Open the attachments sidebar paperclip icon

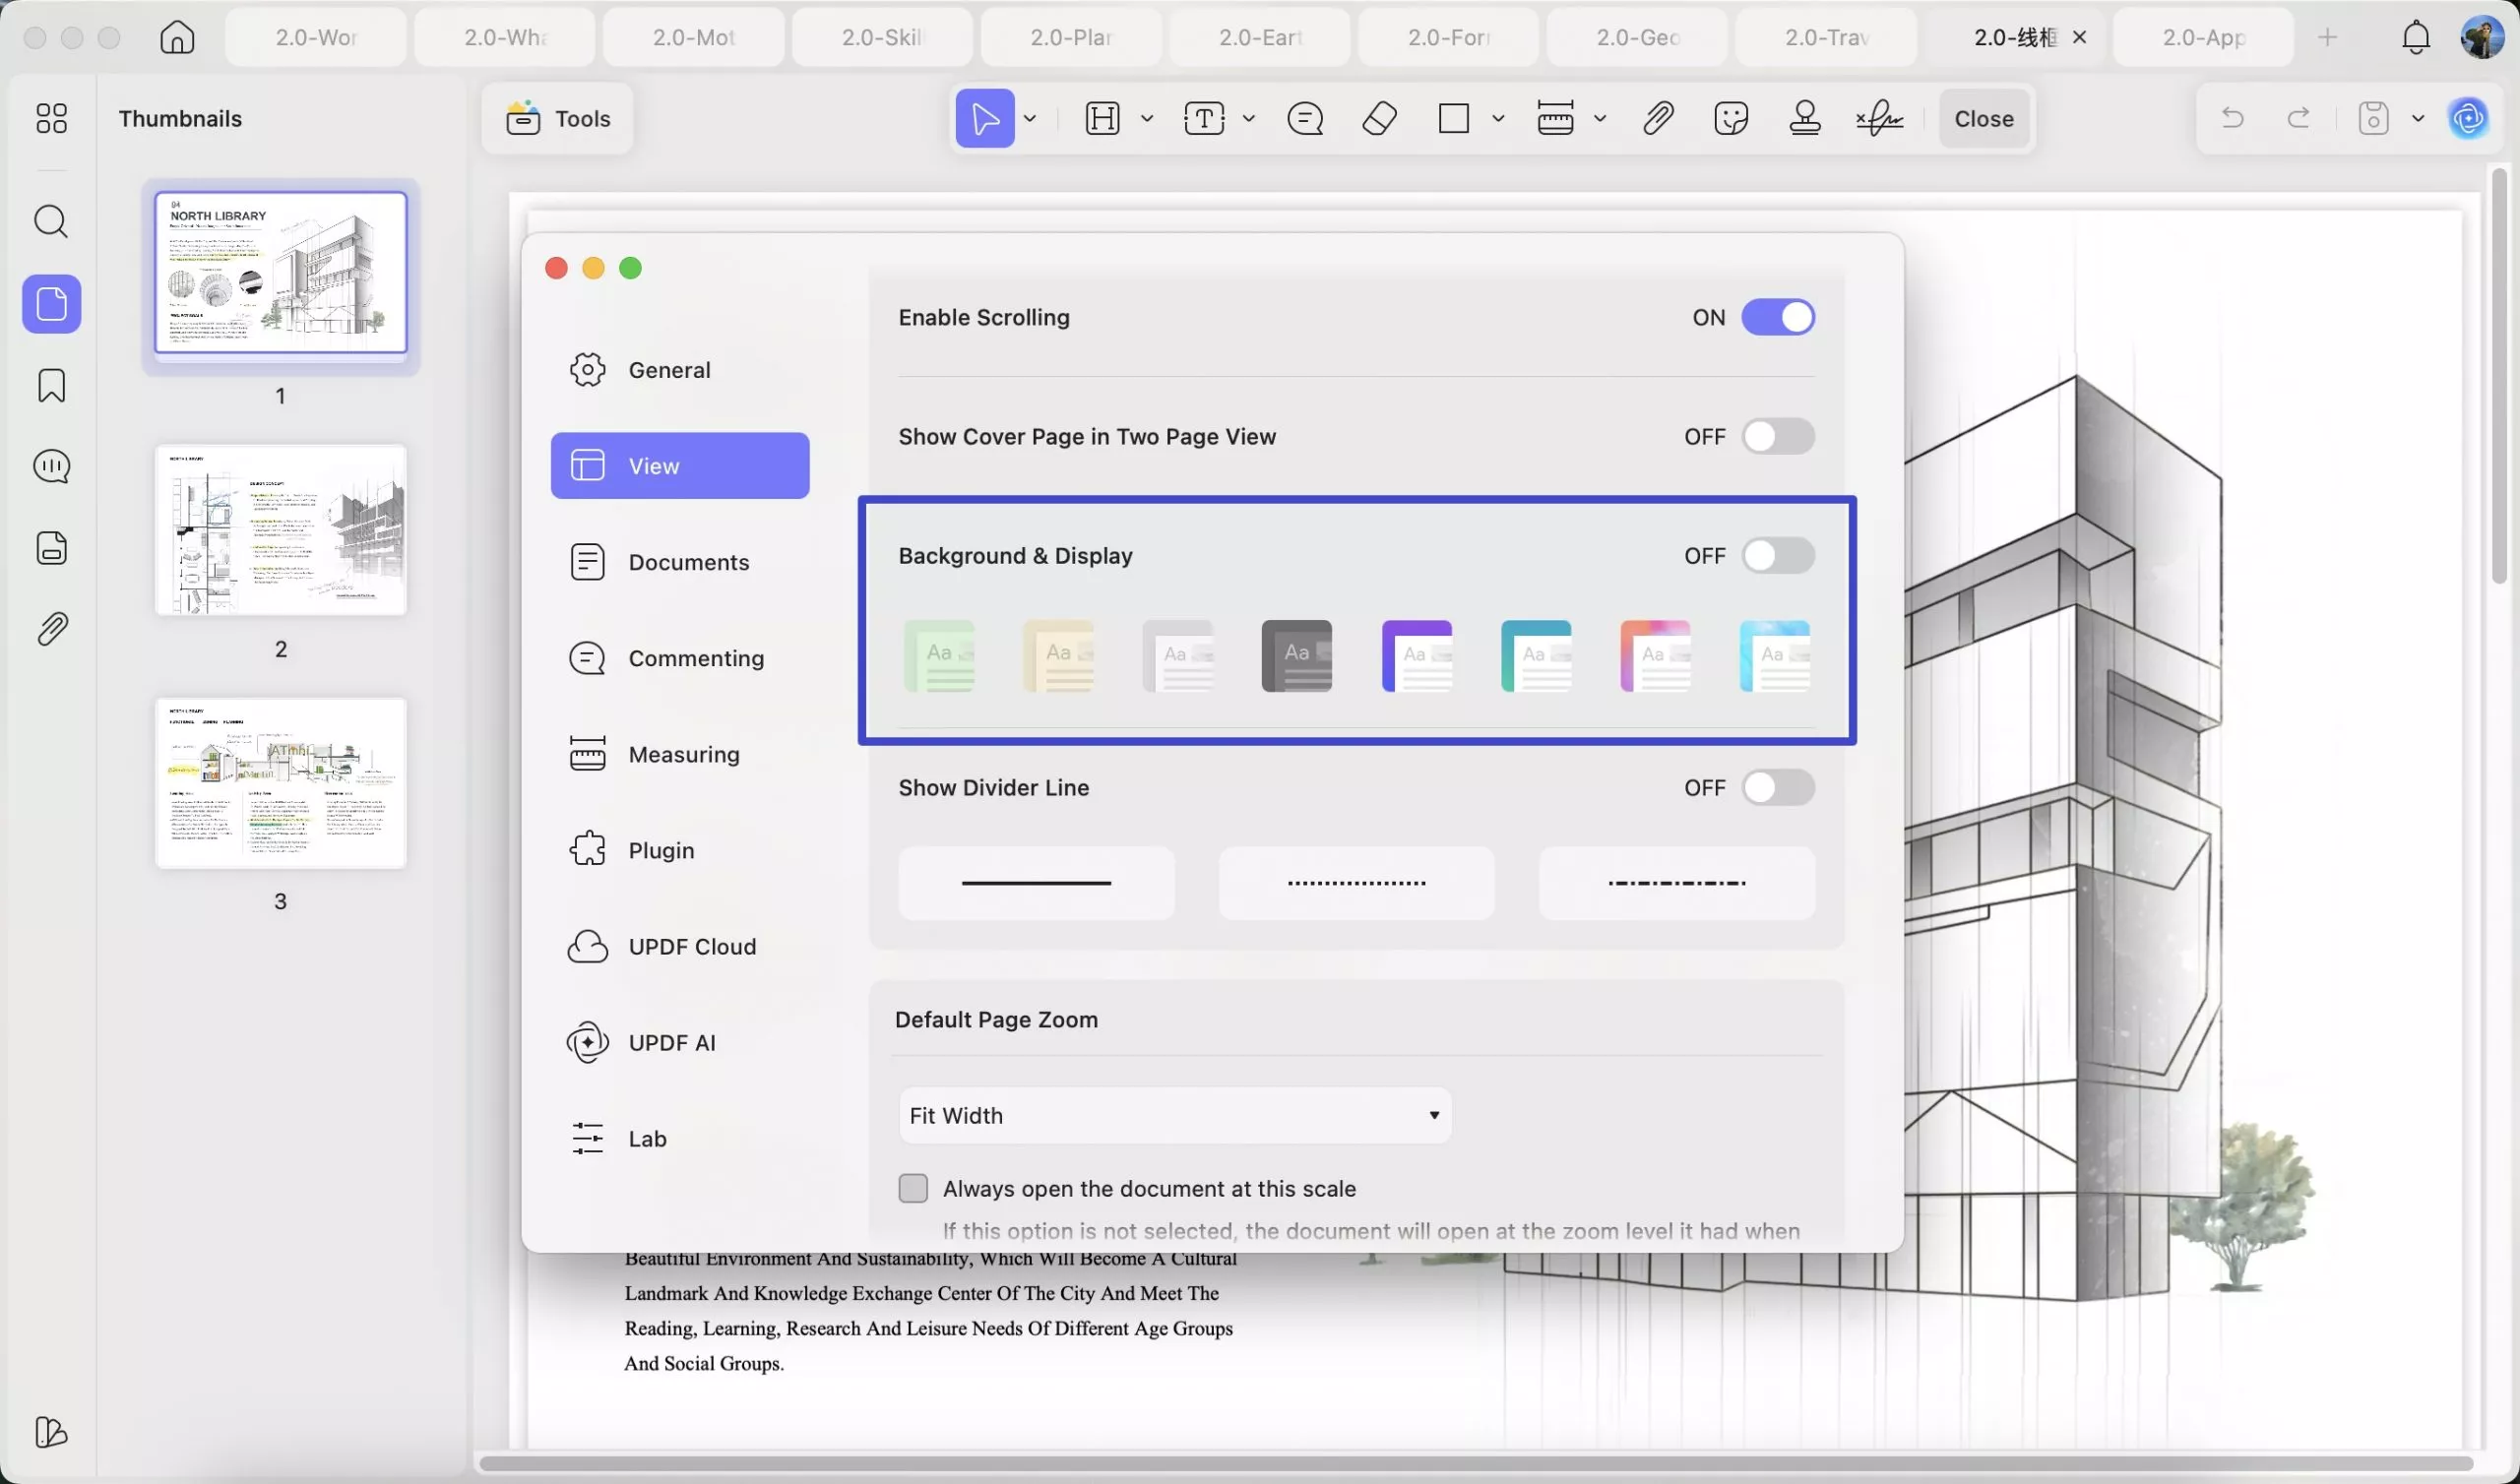(51, 629)
